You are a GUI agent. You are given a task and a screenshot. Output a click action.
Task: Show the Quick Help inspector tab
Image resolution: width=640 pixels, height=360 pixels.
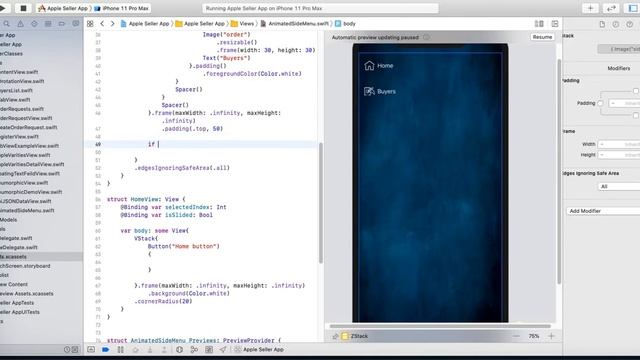(x=630, y=24)
